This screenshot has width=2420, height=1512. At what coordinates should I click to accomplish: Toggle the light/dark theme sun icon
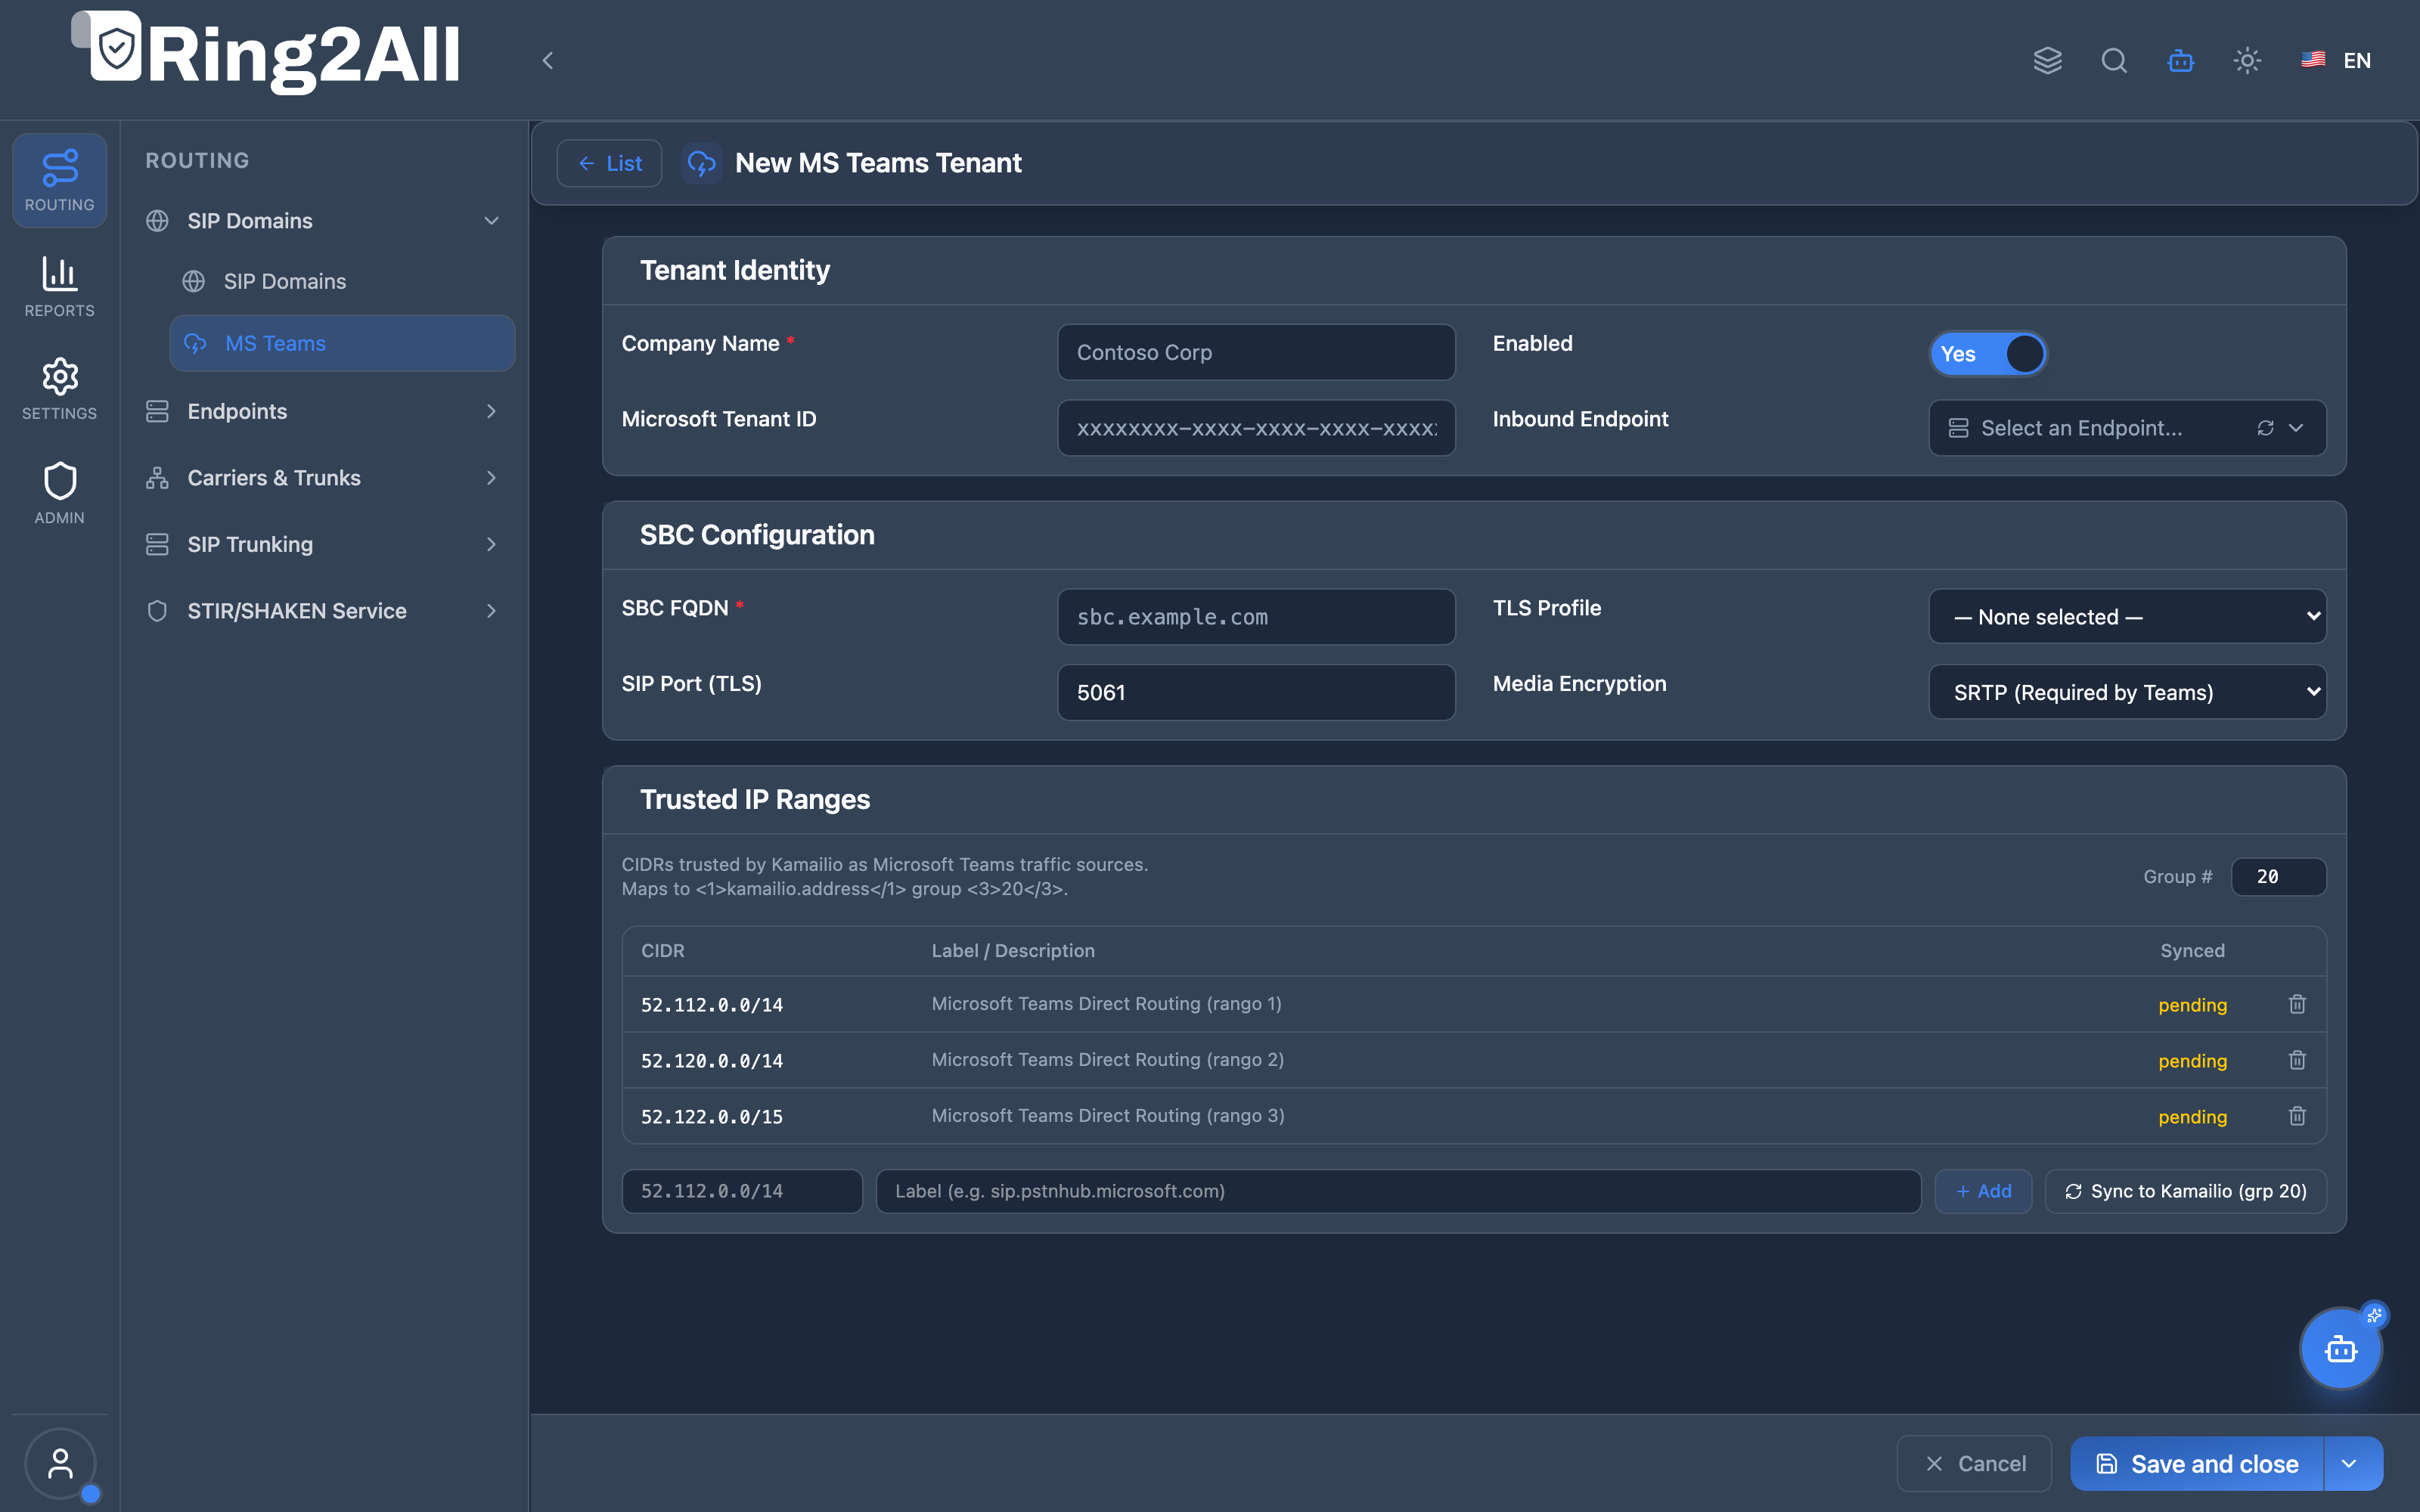tap(2247, 61)
